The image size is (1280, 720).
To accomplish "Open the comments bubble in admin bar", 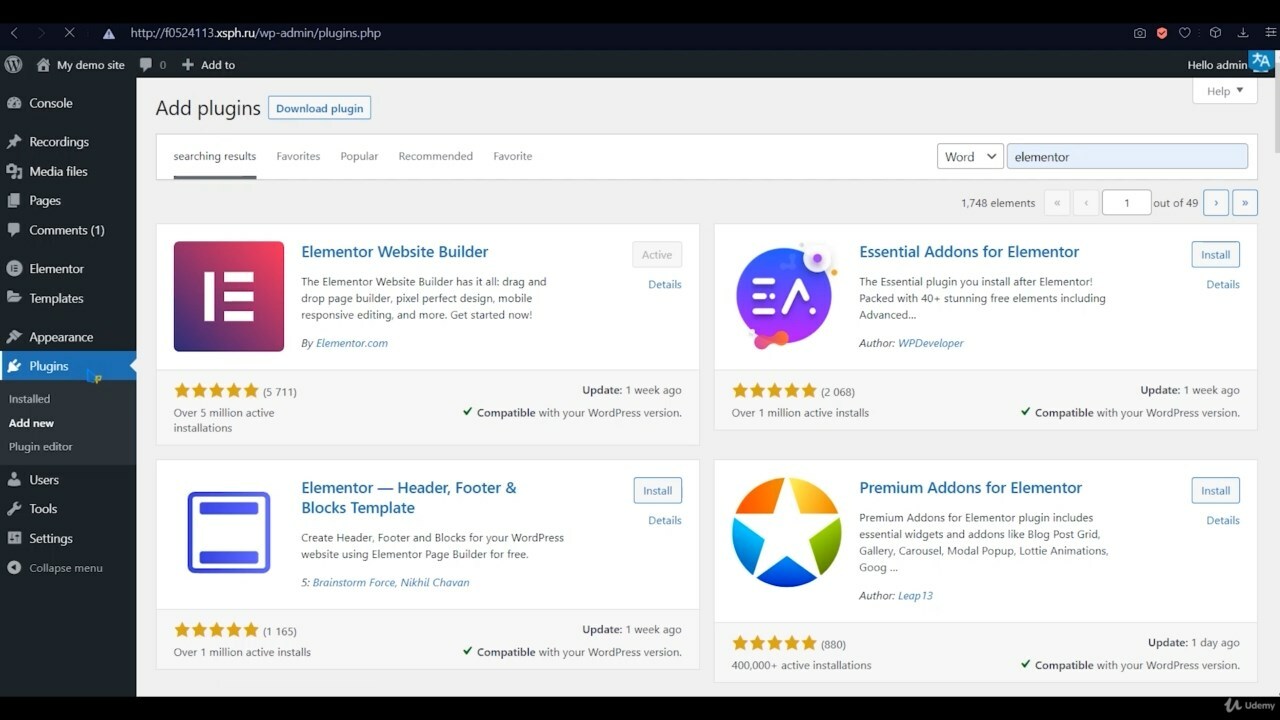I will [152, 65].
